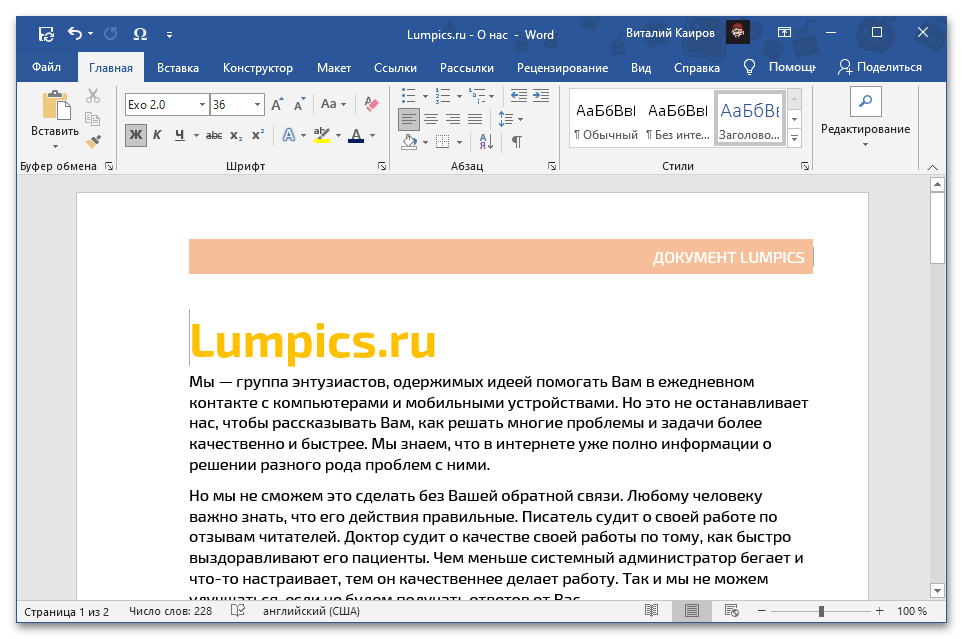Apply superscript formatting
The image size is (963, 639).
(x=258, y=135)
